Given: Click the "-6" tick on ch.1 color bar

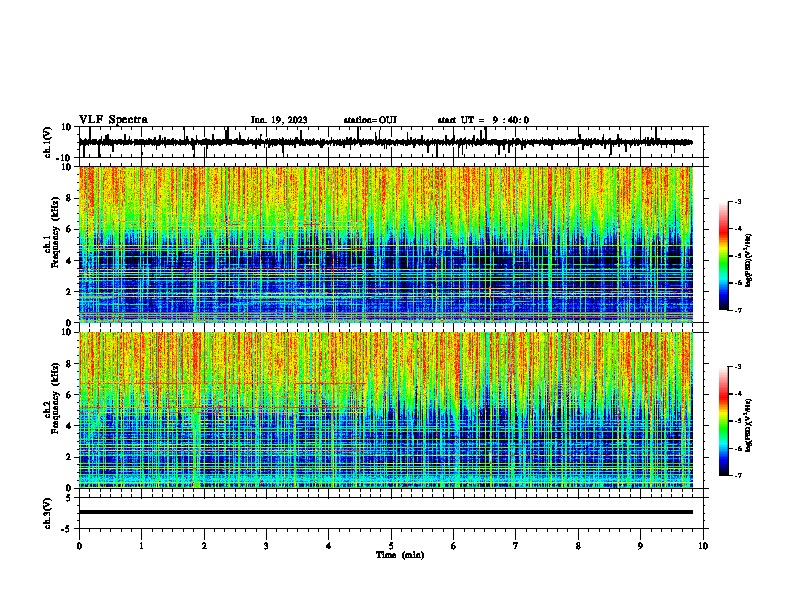Looking at the screenshot, I should (737, 283).
